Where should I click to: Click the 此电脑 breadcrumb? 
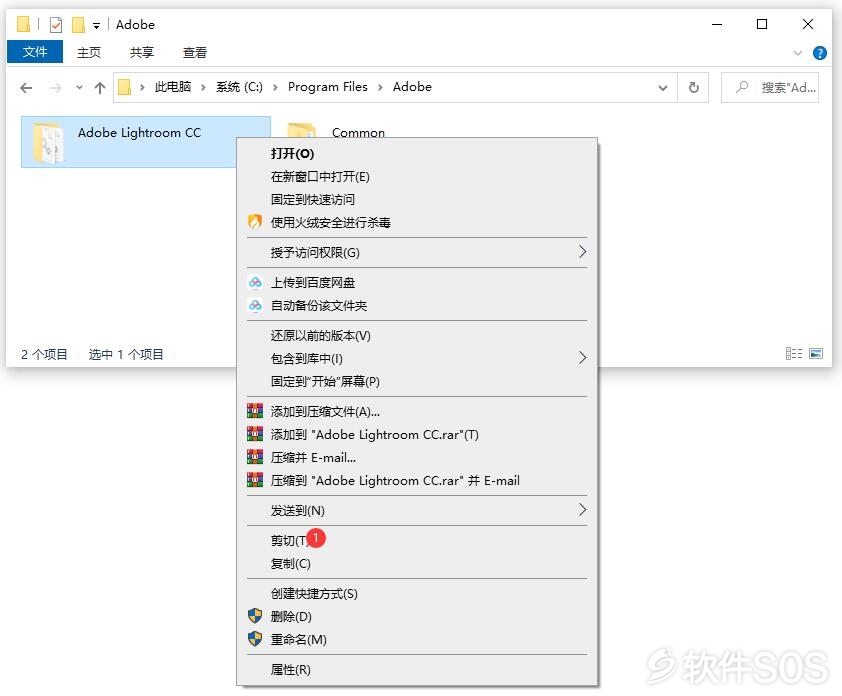[173, 87]
